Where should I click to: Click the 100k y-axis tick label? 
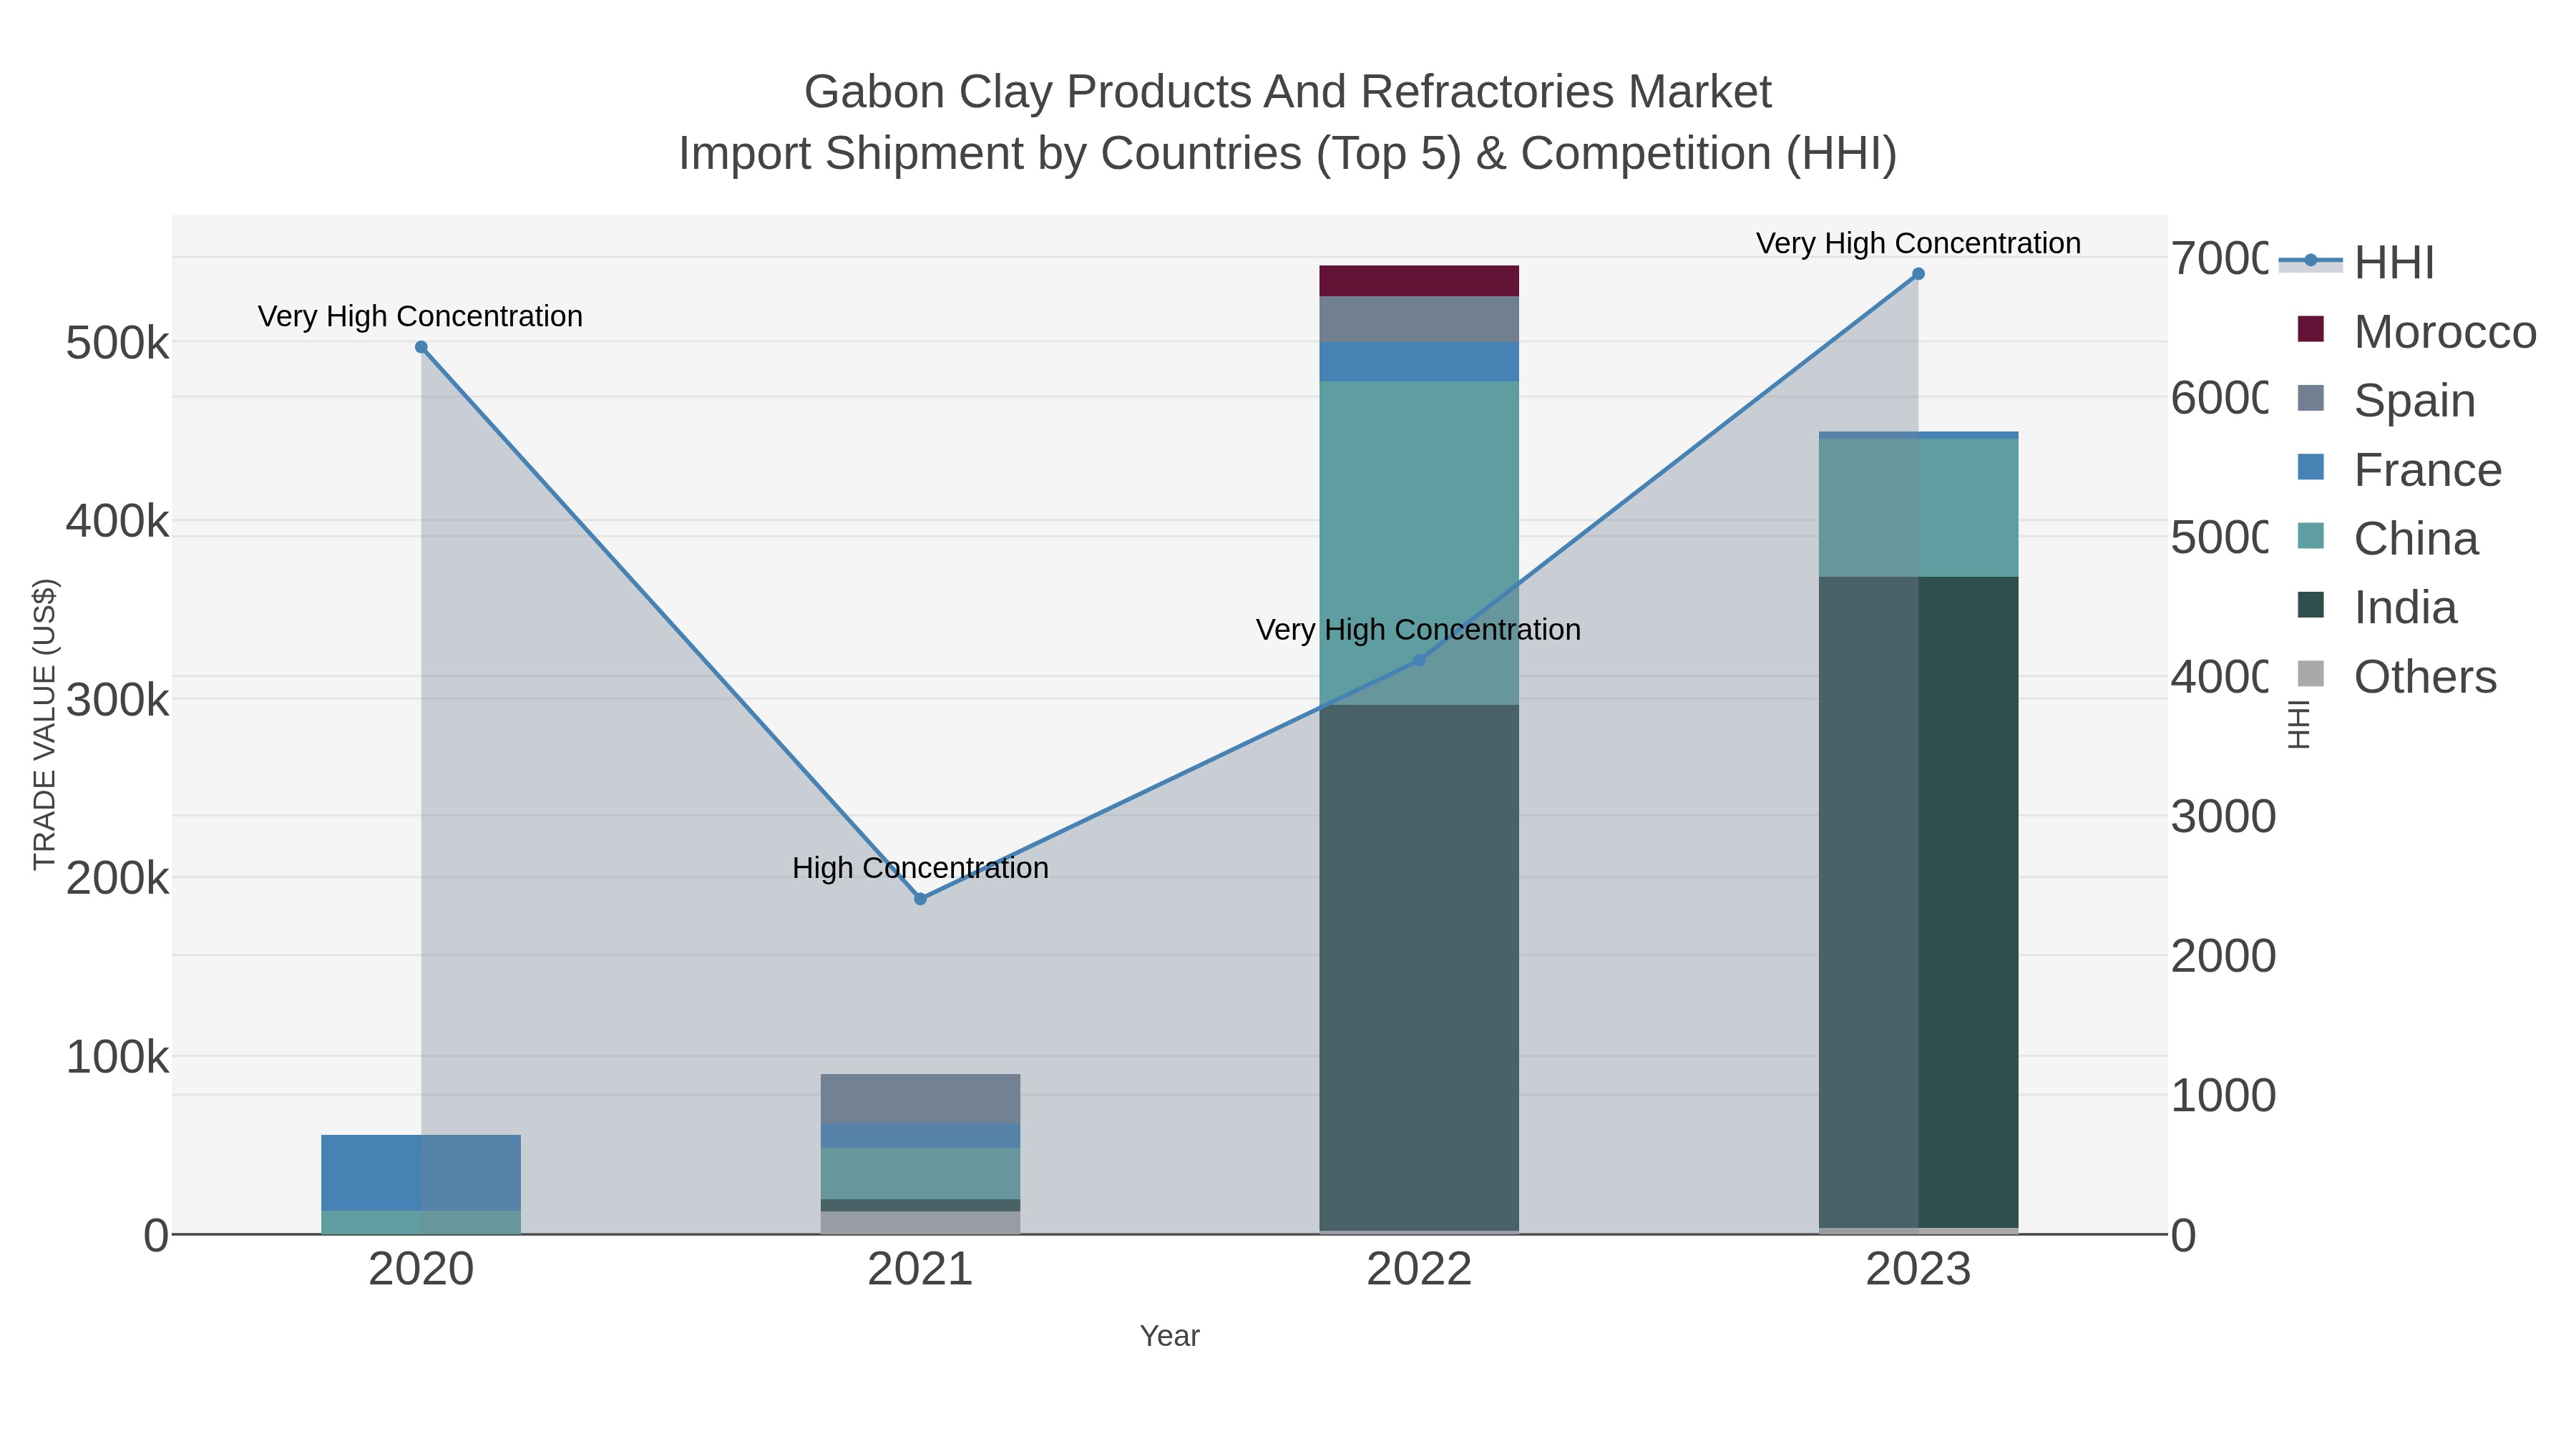point(117,1057)
